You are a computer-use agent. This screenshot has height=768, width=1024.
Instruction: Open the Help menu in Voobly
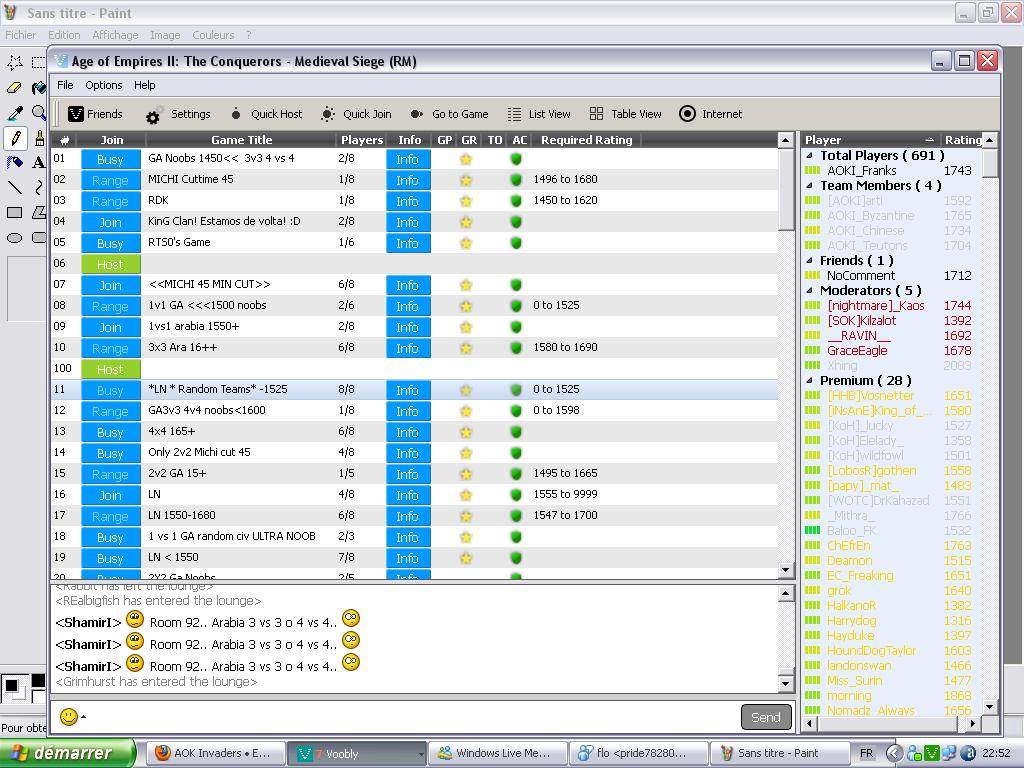tap(144, 85)
